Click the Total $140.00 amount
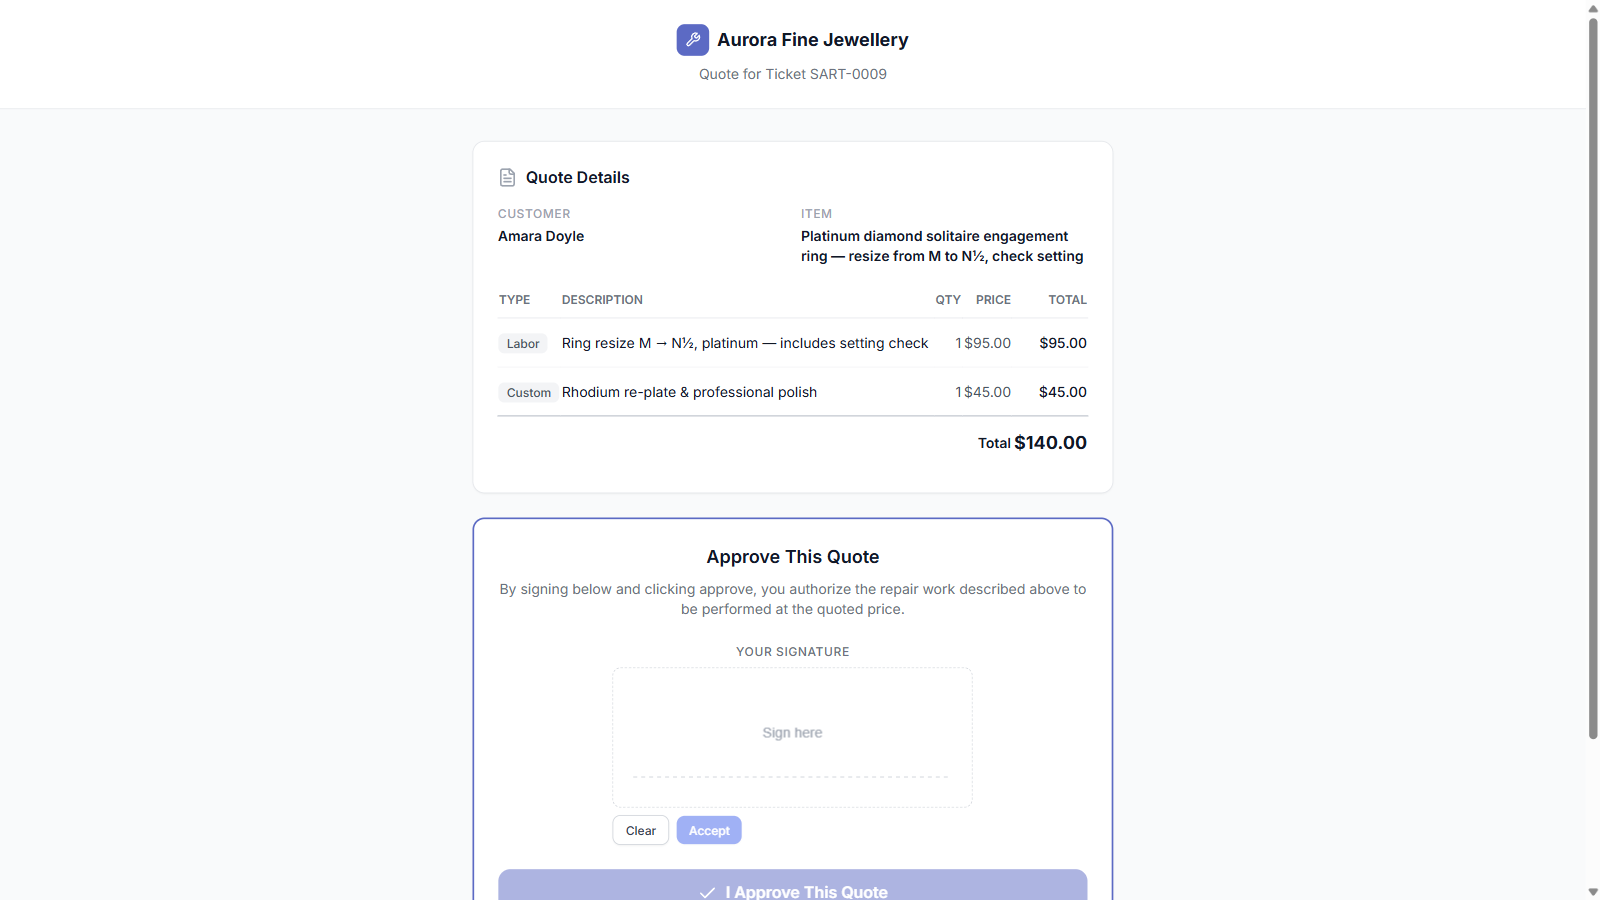The width and height of the screenshot is (1600, 900). click(x=1050, y=442)
